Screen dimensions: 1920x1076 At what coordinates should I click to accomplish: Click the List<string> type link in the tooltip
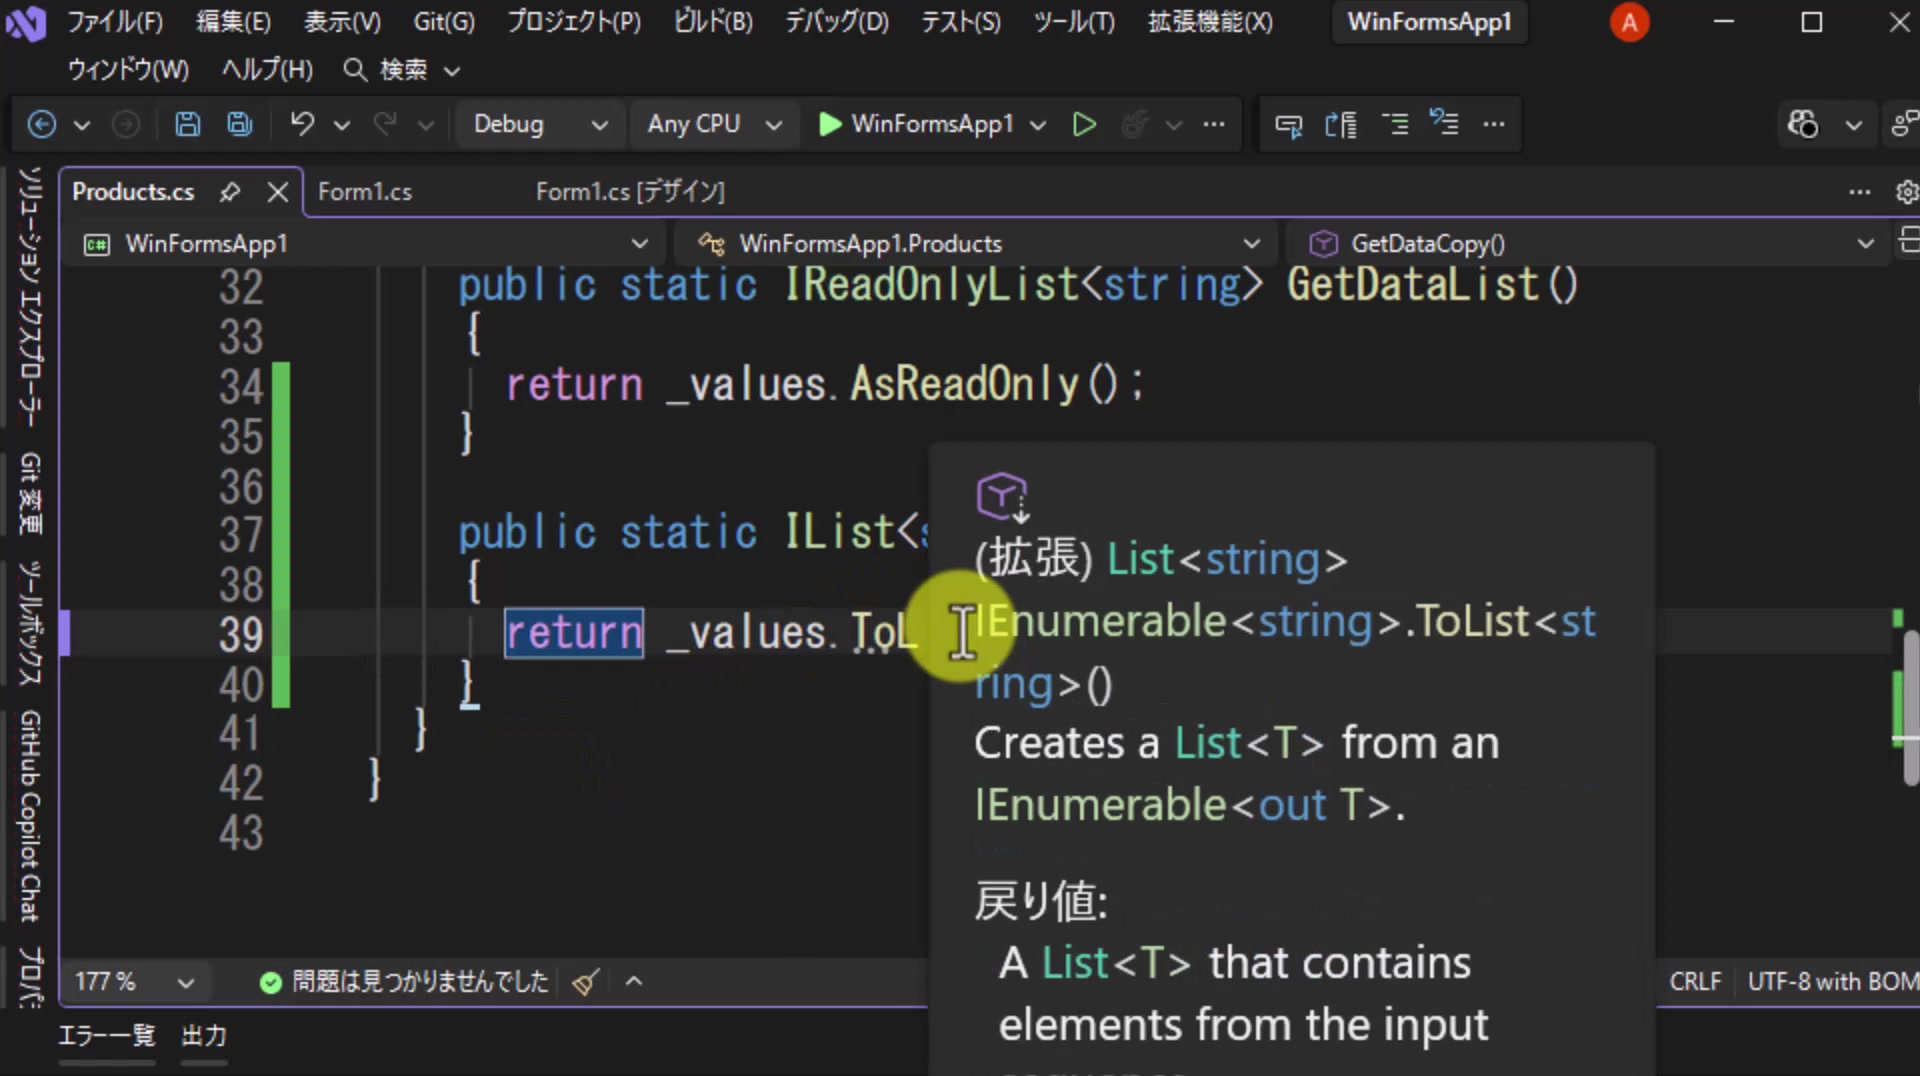coord(1227,560)
